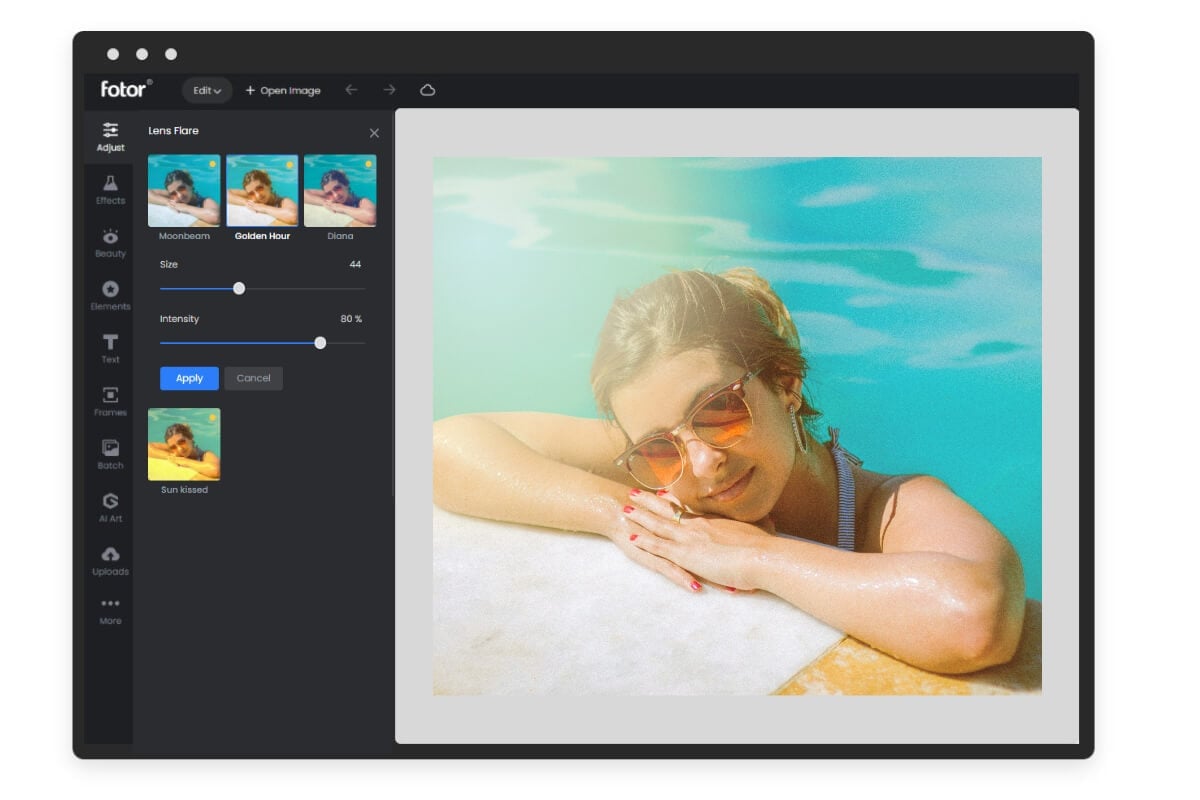This screenshot has width=1200, height=800.
Task: Open the Edit mode dropdown
Action: pyautogui.click(x=206, y=89)
